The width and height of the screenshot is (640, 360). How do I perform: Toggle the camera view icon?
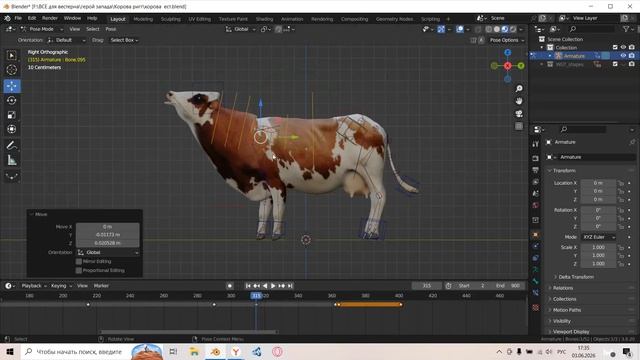pos(519,113)
